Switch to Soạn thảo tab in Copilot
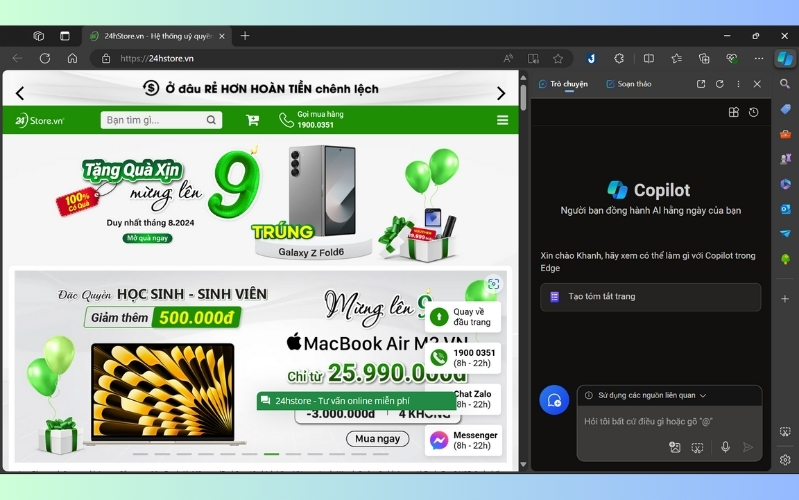Image resolution: width=799 pixels, height=500 pixels. click(628, 84)
